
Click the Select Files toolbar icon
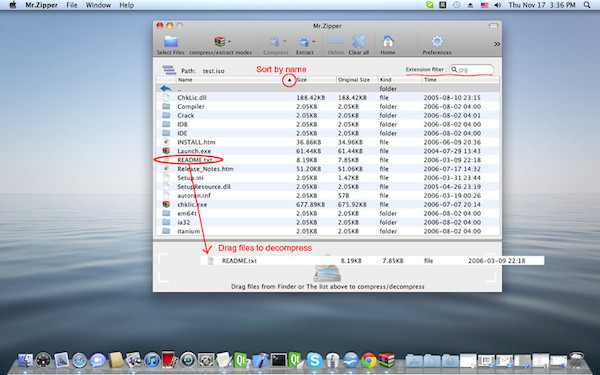[171, 42]
